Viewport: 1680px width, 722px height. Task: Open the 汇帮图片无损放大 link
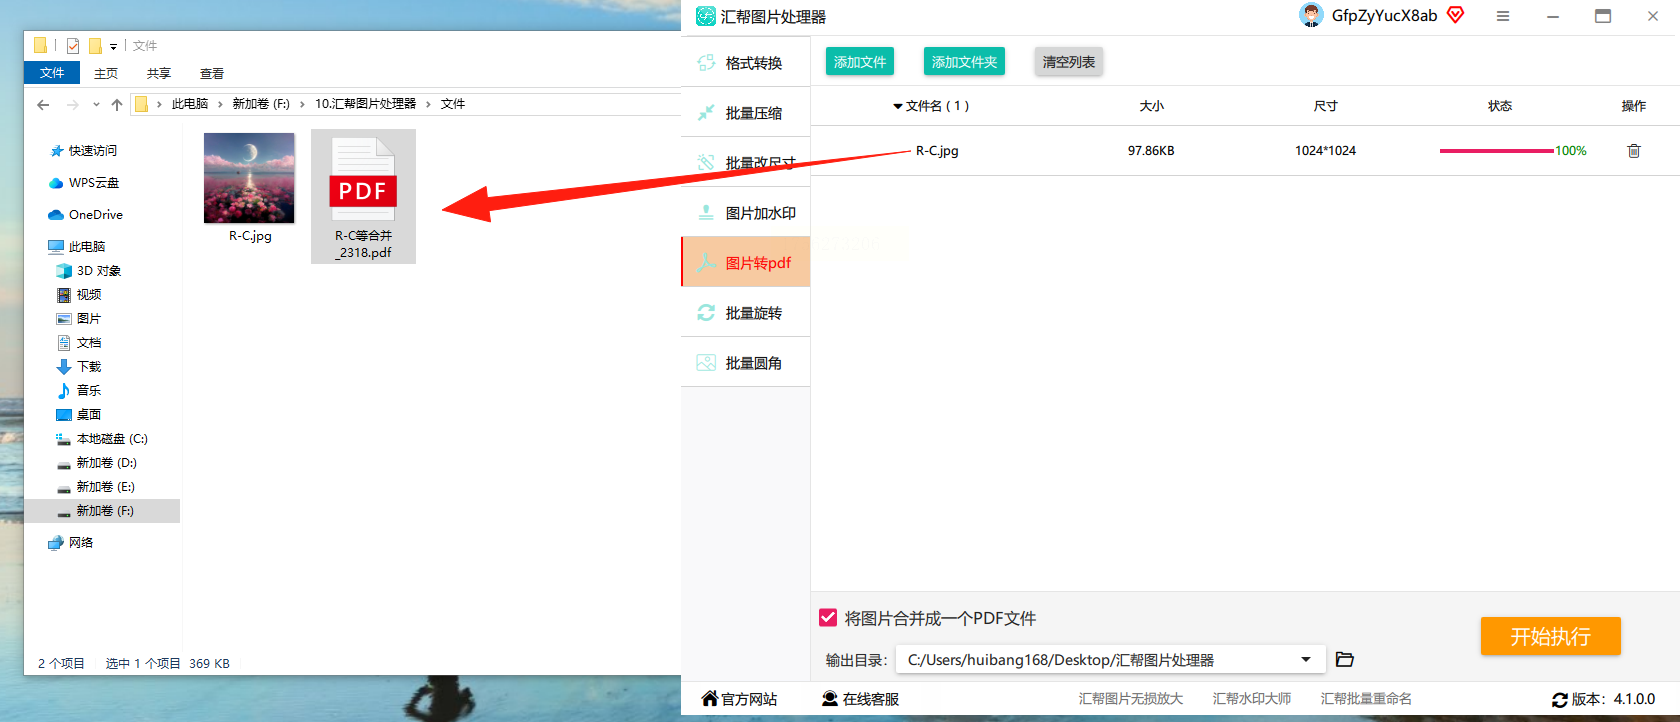click(x=1130, y=699)
